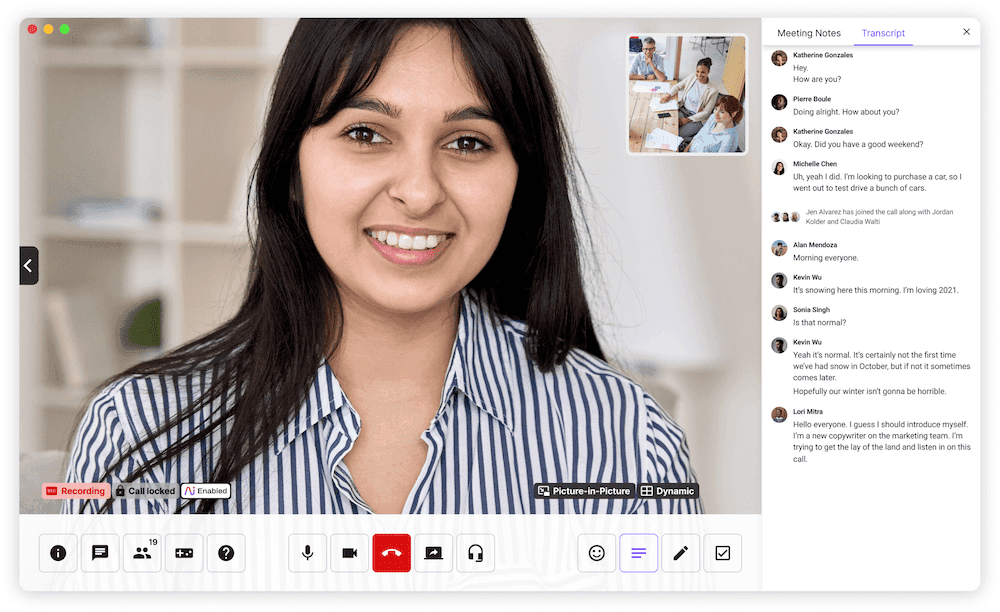Mute the microphone

[307, 553]
